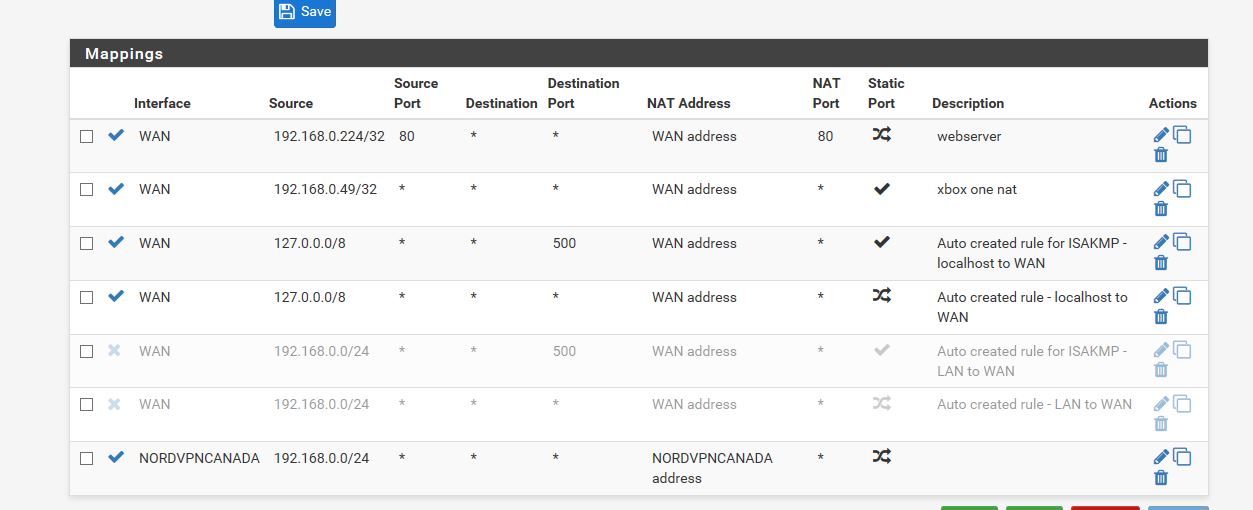Edit the xbox one nat mapping
The height and width of the screenshot is (510, 1253).
point(1161,188)
